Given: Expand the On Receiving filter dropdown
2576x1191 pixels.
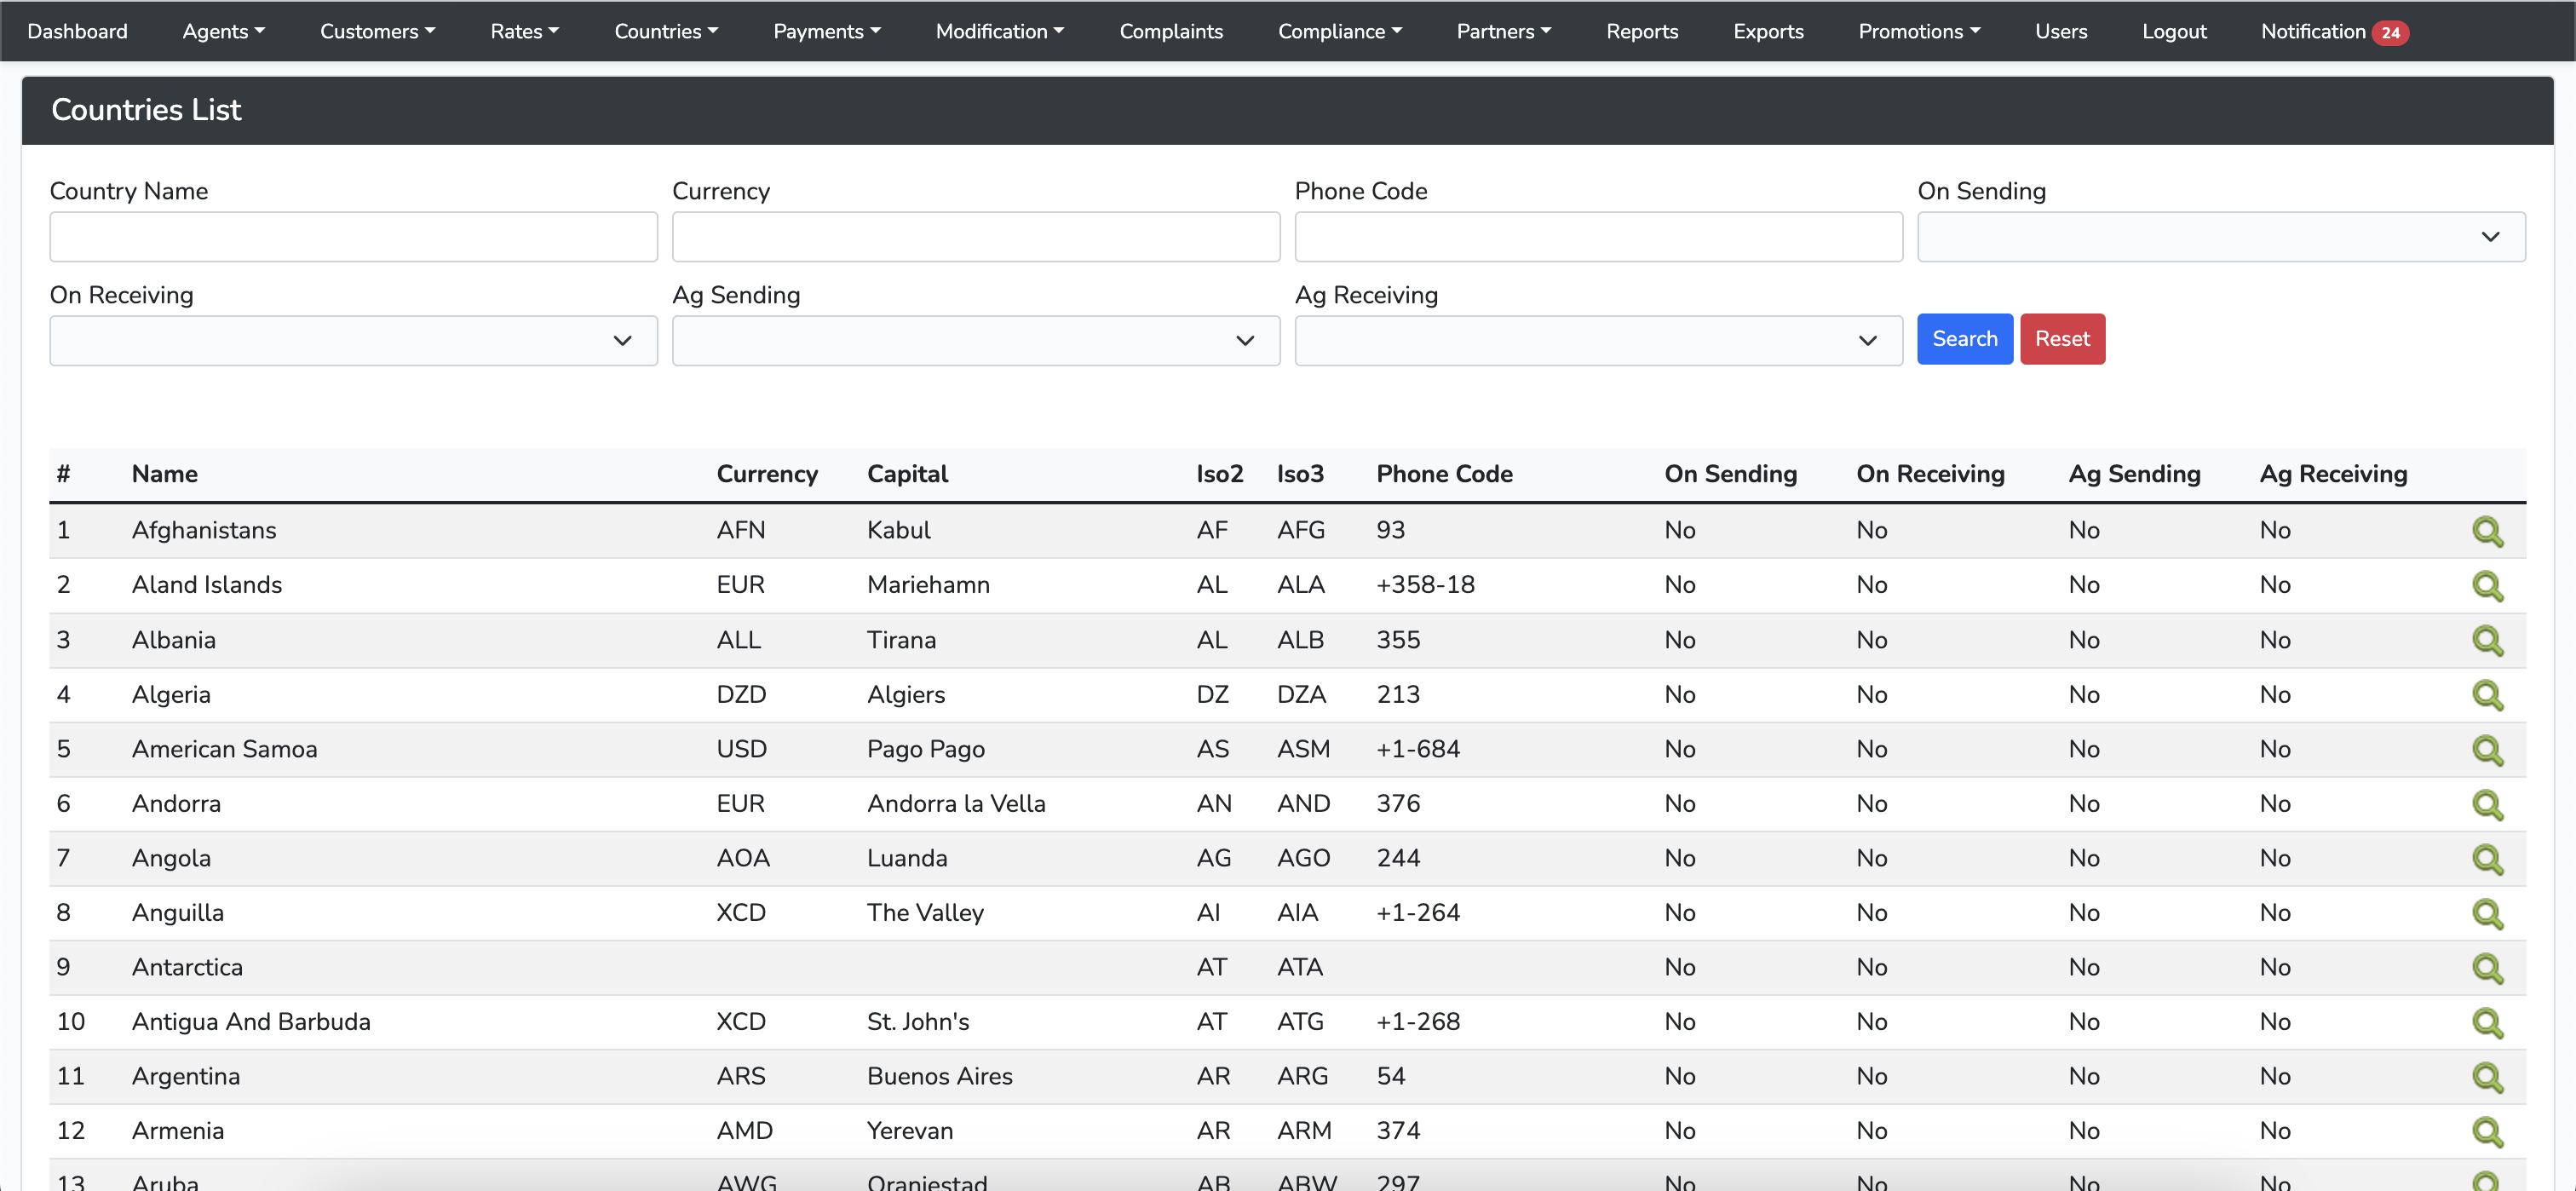Looking at the screenshot, I should tap(353, 341).
